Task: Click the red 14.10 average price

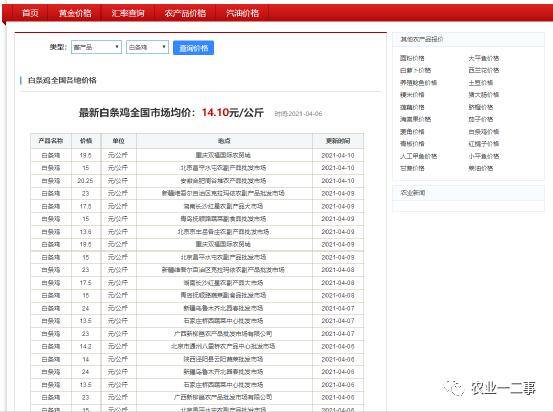Action: pos(215,112)
